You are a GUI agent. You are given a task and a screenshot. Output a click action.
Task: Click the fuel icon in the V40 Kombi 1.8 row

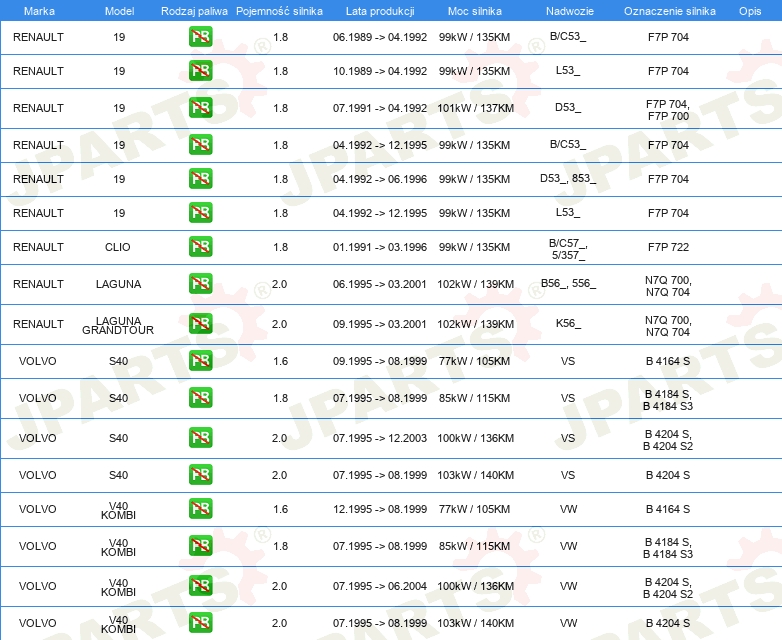pos(200,546)
